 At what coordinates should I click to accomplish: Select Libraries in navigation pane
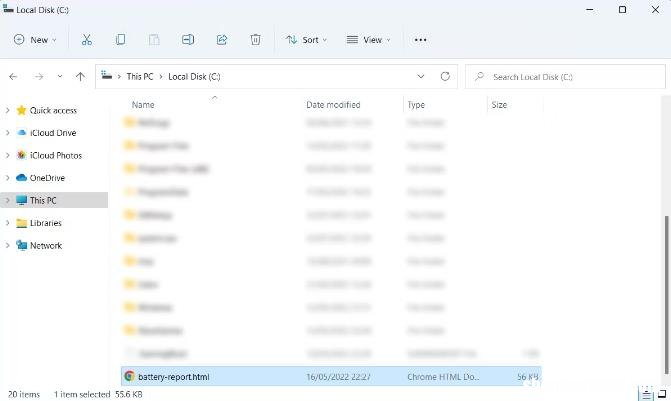pos(45,223)
